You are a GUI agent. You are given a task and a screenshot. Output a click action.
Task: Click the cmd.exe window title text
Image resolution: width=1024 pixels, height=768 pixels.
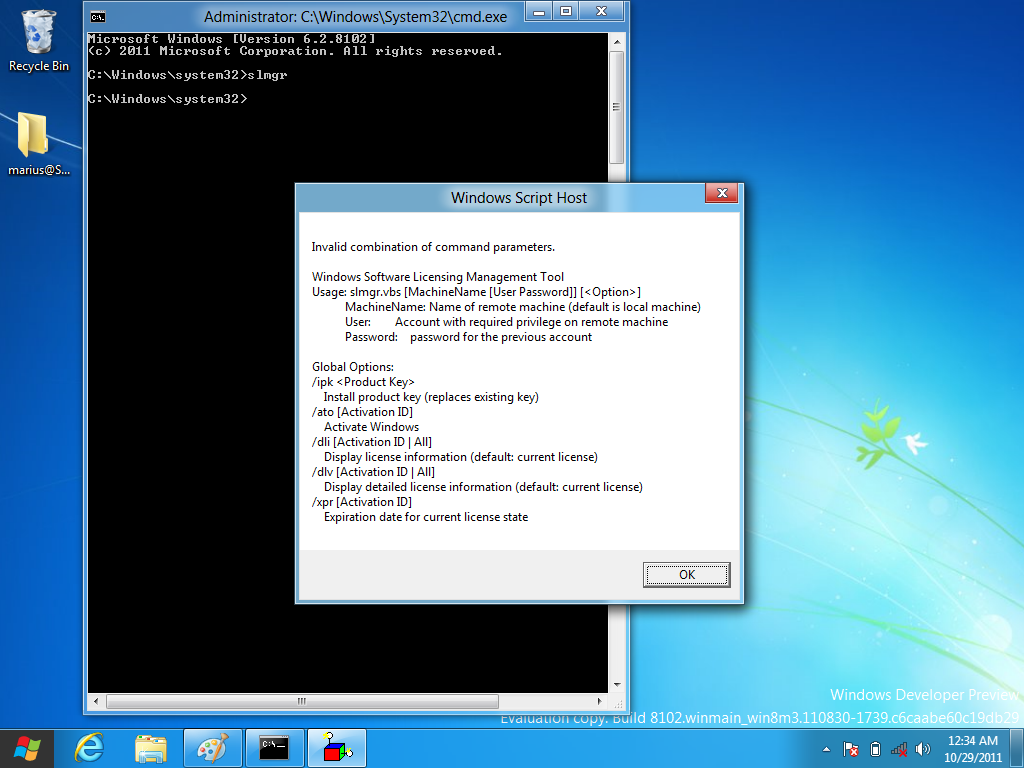point(355,17)
